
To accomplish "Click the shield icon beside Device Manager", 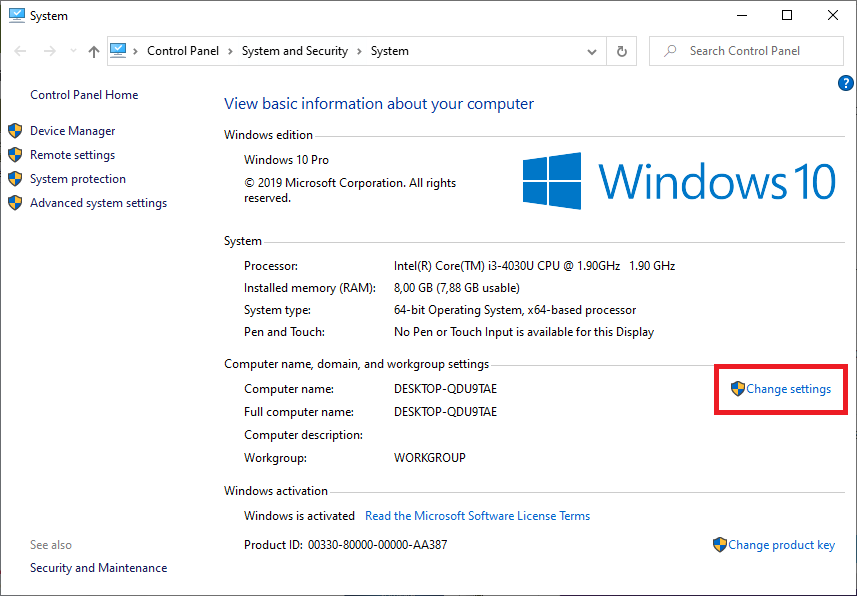I will 15,131.
